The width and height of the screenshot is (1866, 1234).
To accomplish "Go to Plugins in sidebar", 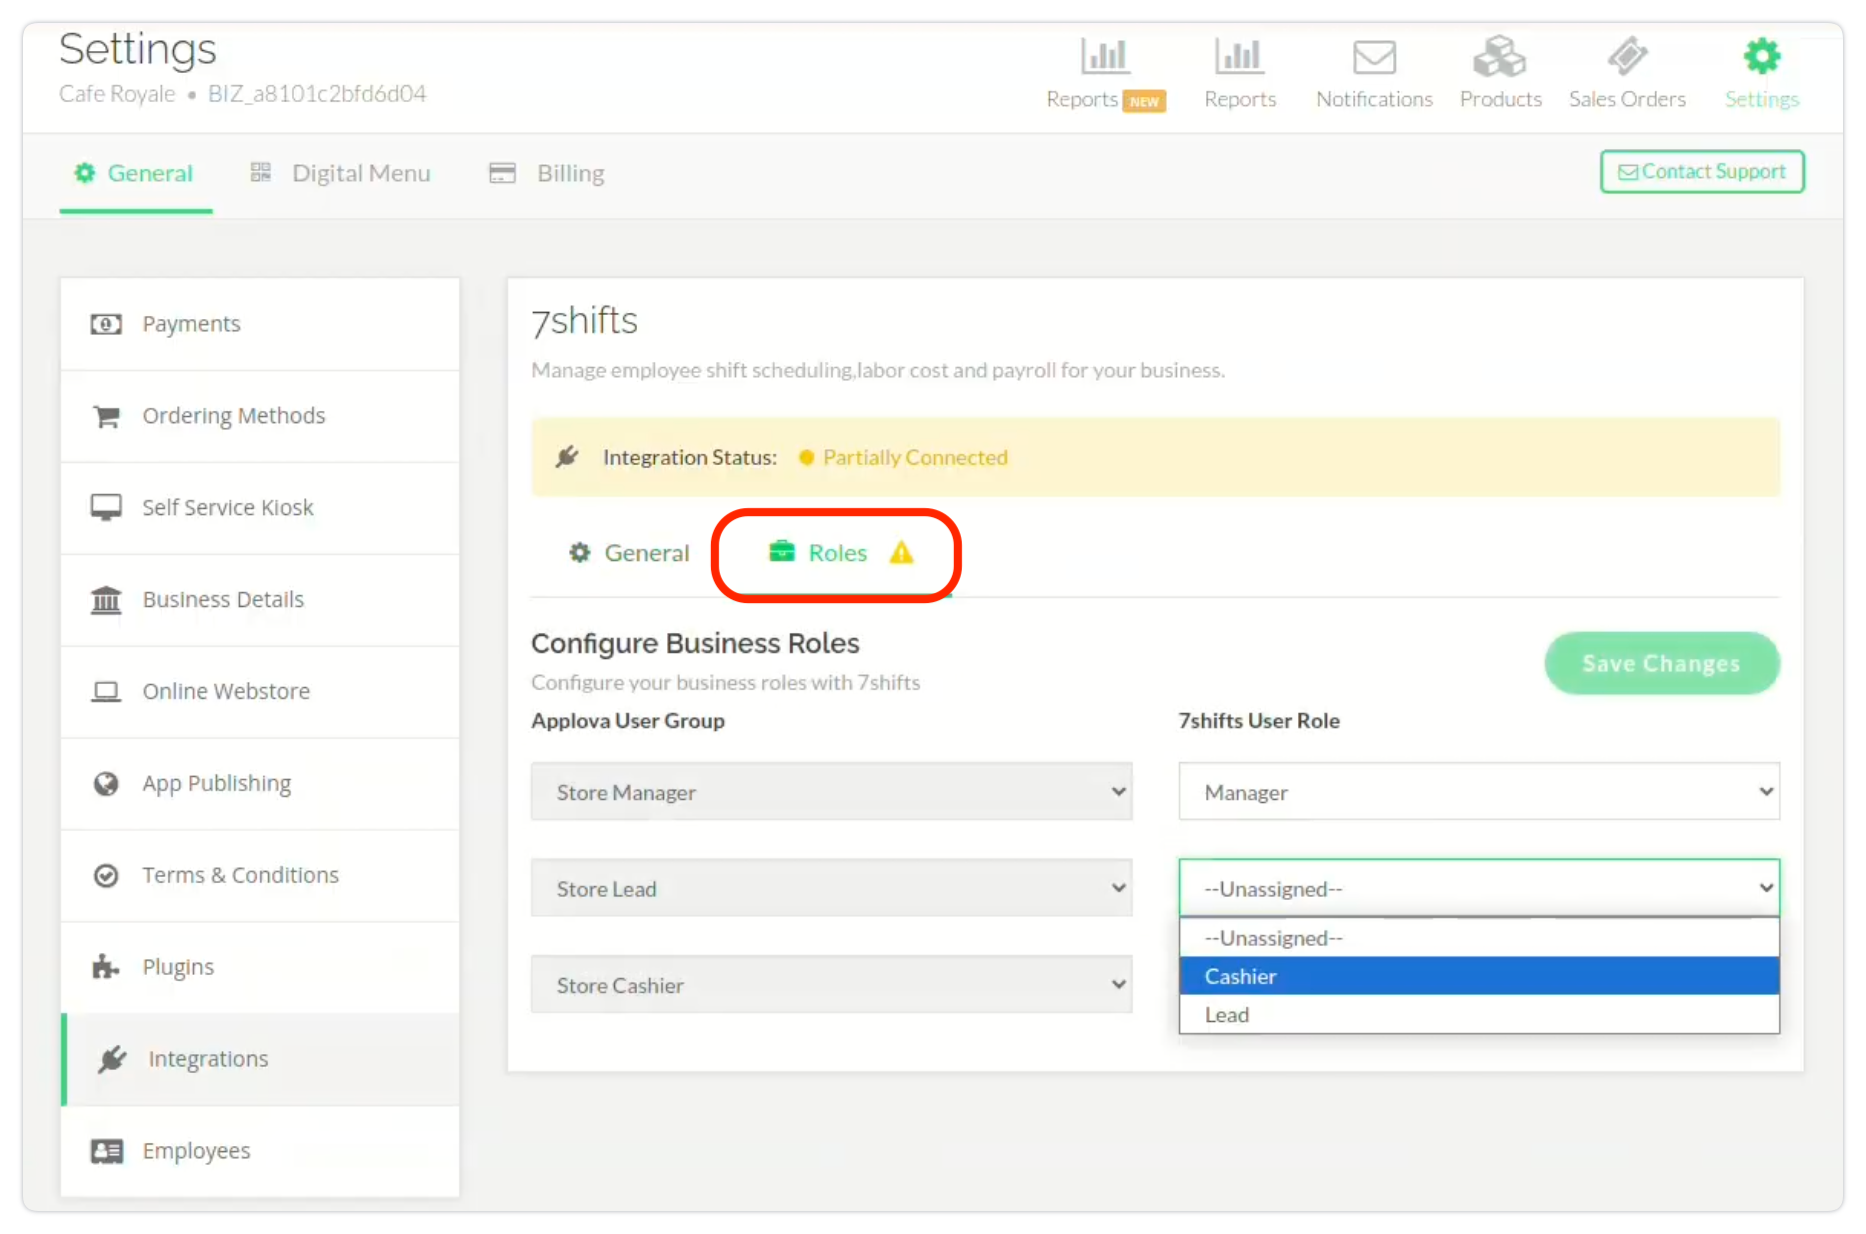I will (260, 967).
